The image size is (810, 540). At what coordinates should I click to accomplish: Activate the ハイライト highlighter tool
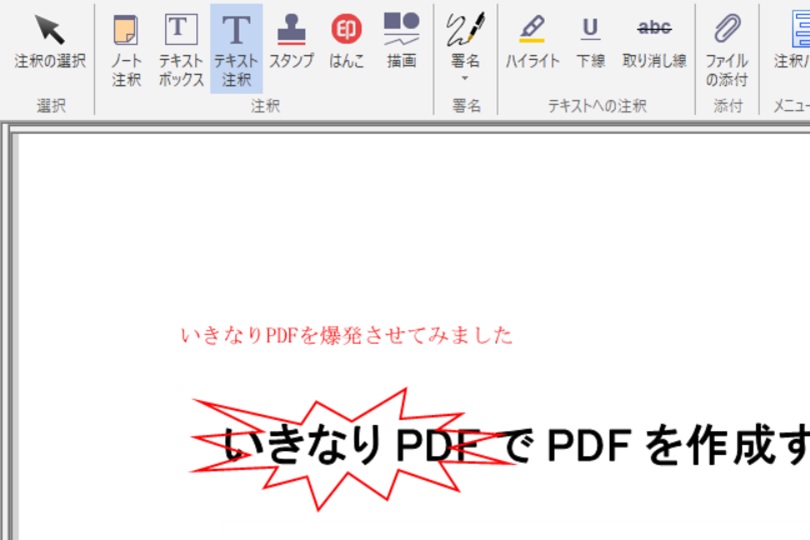point(532,41)
